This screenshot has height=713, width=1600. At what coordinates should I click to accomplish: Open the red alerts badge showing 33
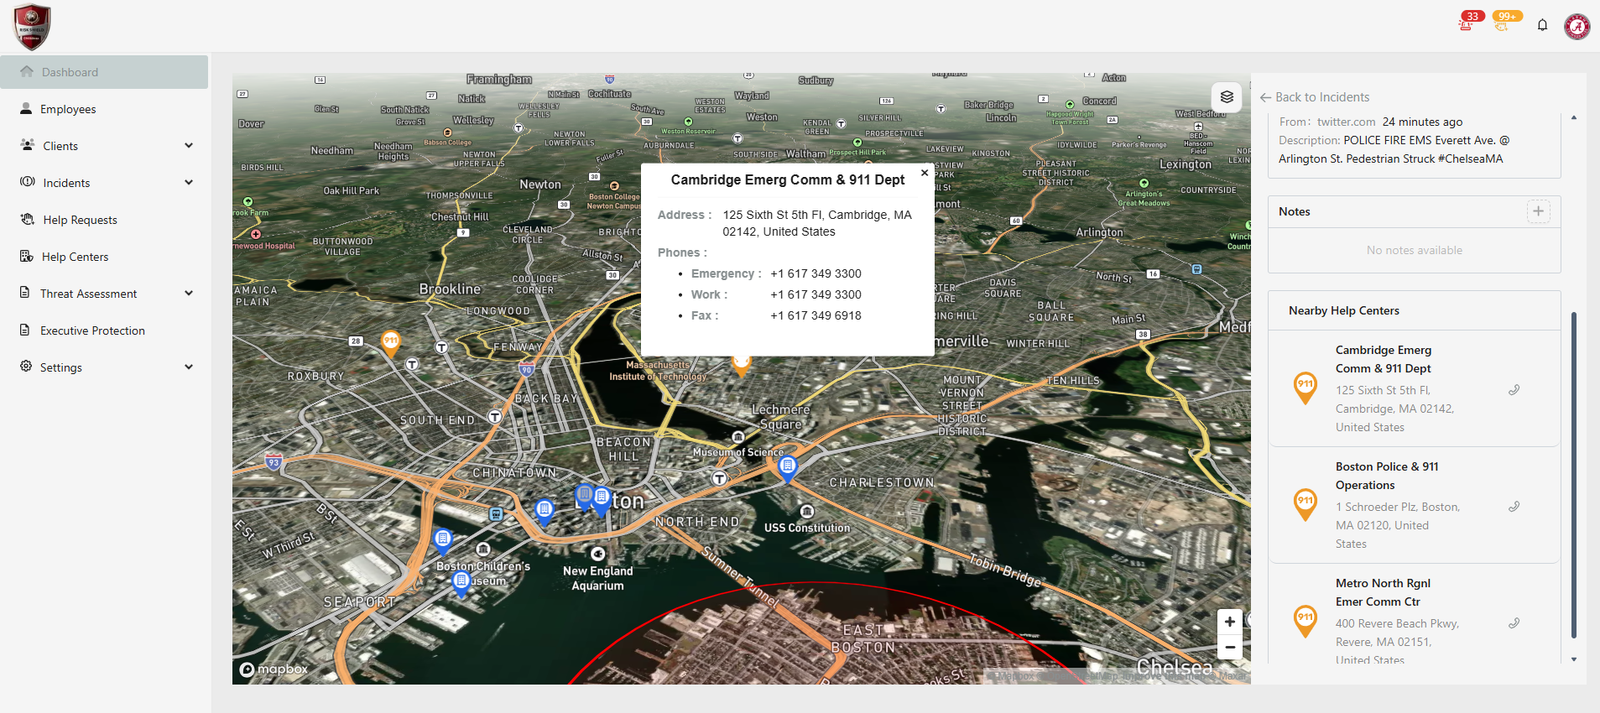(x=1468, y=22)
